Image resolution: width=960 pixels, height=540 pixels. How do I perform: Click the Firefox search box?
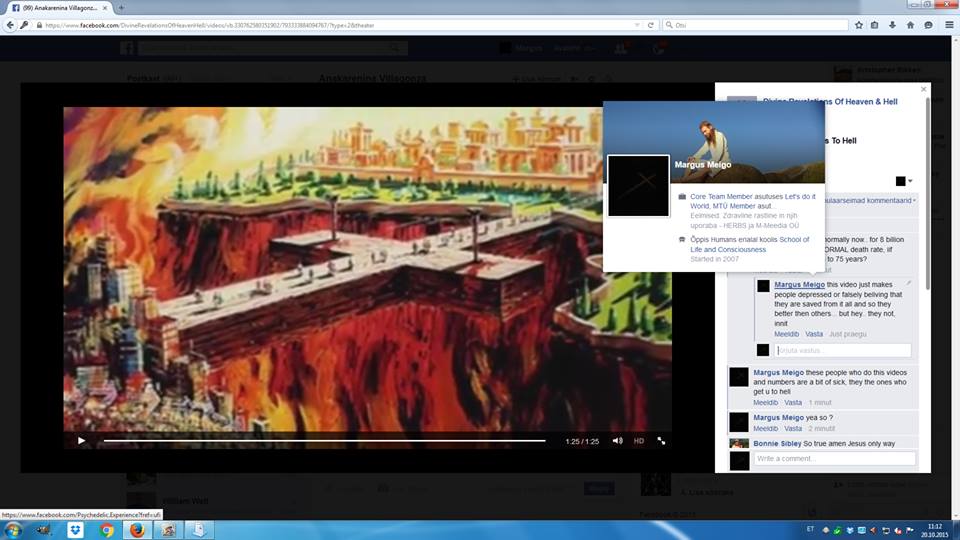tap(756, 25)
